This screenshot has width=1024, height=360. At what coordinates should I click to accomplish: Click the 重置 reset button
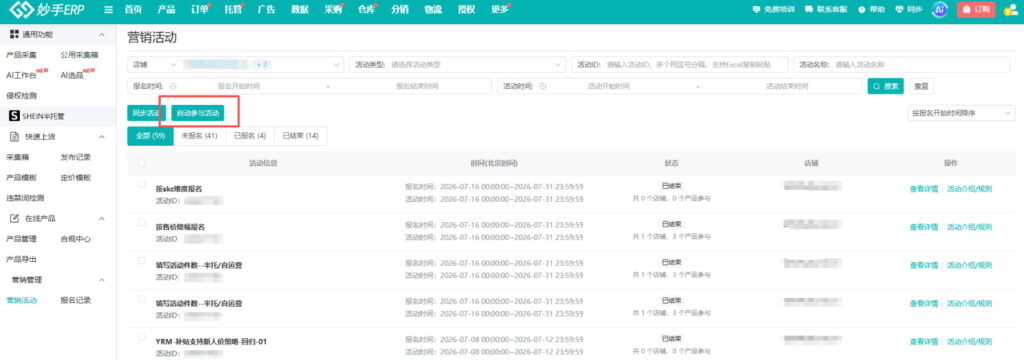pyautogui.click(x=920, y=86)
